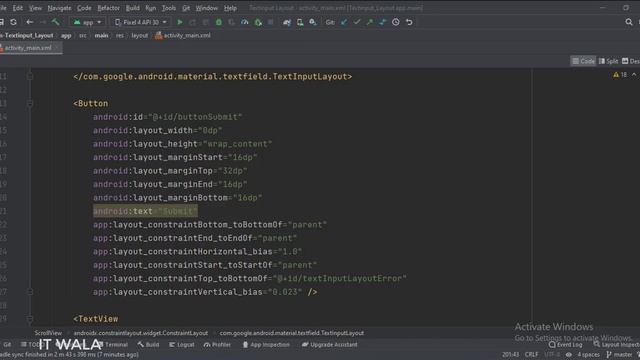Open the Build tool window

tap(149, 344)
